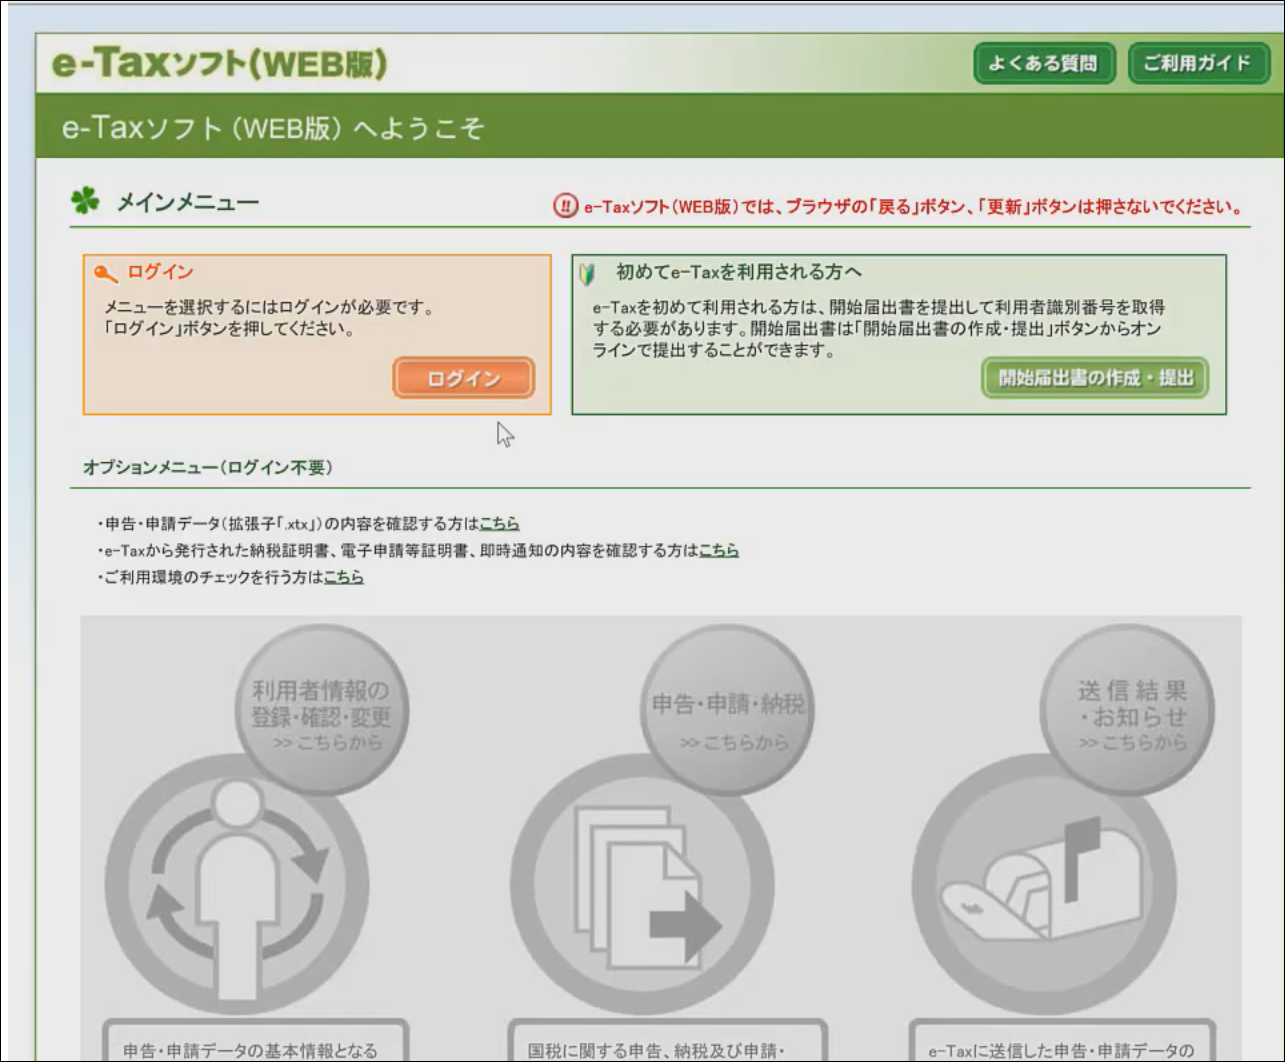Click オプションメニュー(ログイン不要) heading

coord(208,467)
